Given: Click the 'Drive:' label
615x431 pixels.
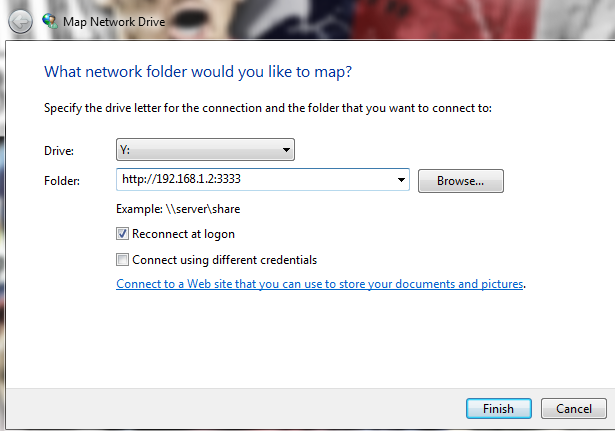Looking at the screenshot, I should coord(59,151).
